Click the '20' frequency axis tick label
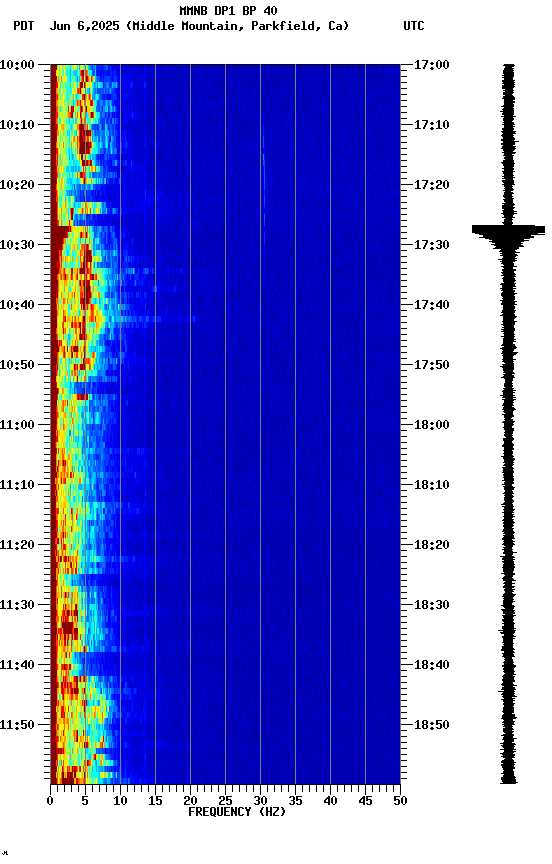The image size is (552, 864). (x=190, y=801)
